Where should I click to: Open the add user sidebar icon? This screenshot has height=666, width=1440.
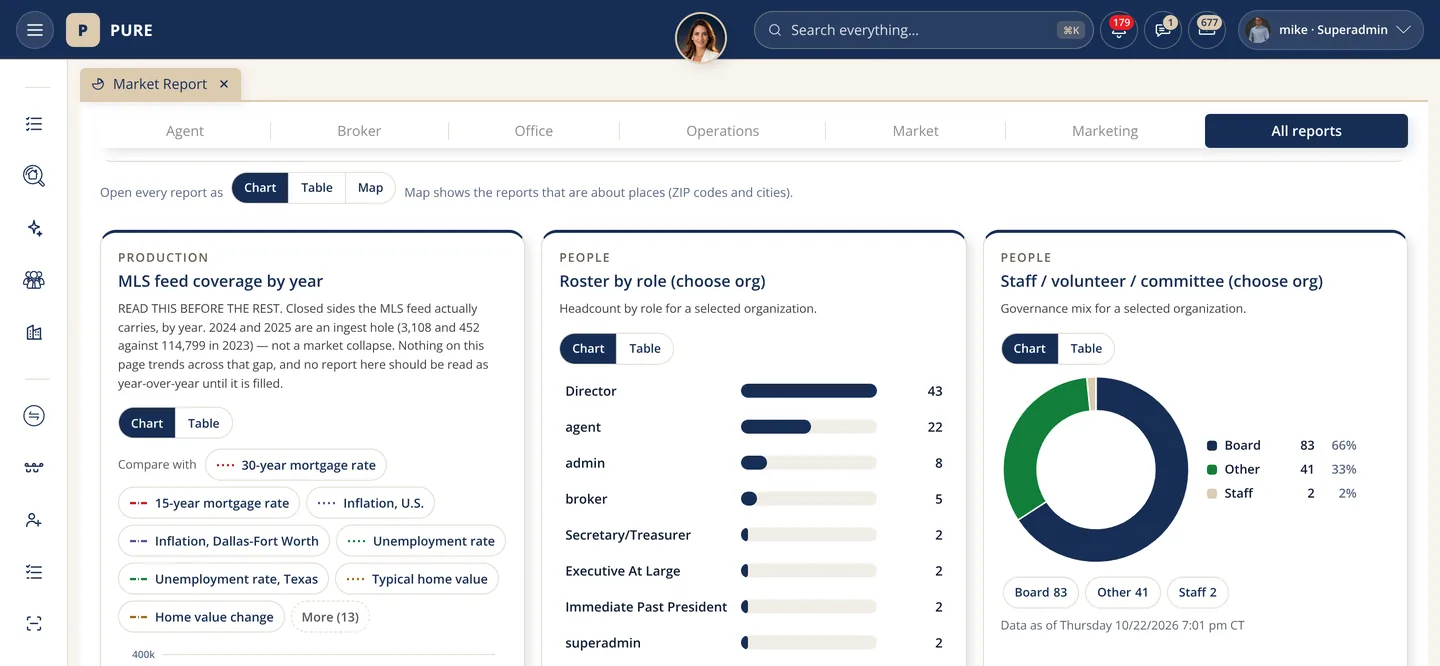34,520
